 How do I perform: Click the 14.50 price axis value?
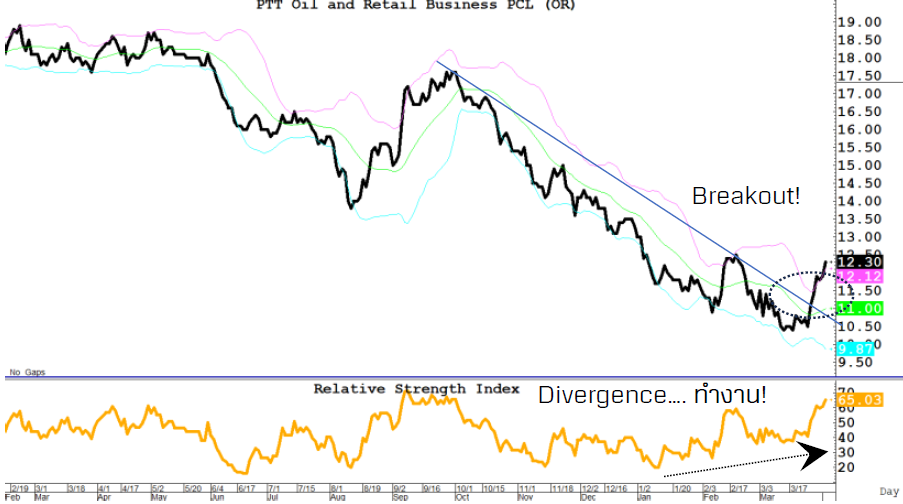[x=859, y=184]
